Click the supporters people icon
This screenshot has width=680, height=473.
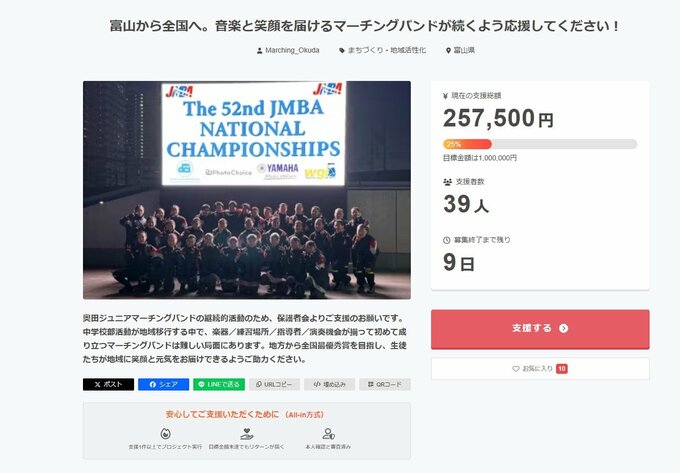(x=447, y=182)
